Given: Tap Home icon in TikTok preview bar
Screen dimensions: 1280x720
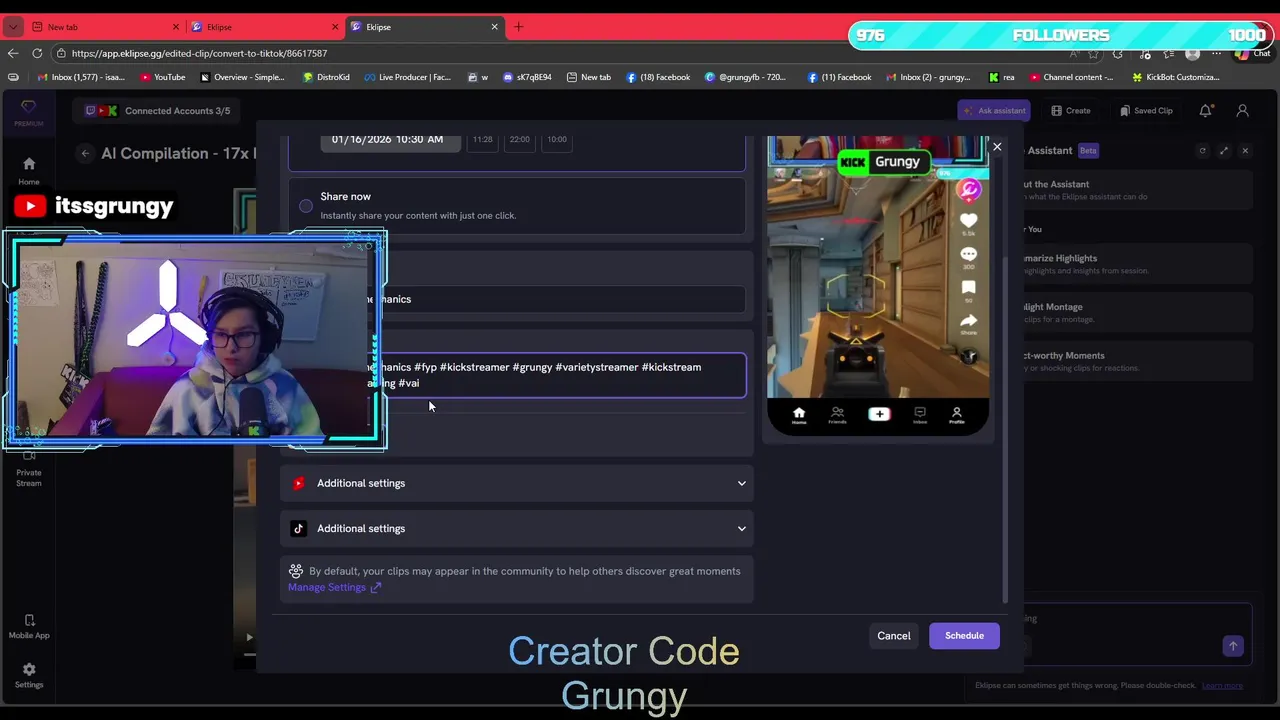Looking at the screenshot, I should pos(798,415).
